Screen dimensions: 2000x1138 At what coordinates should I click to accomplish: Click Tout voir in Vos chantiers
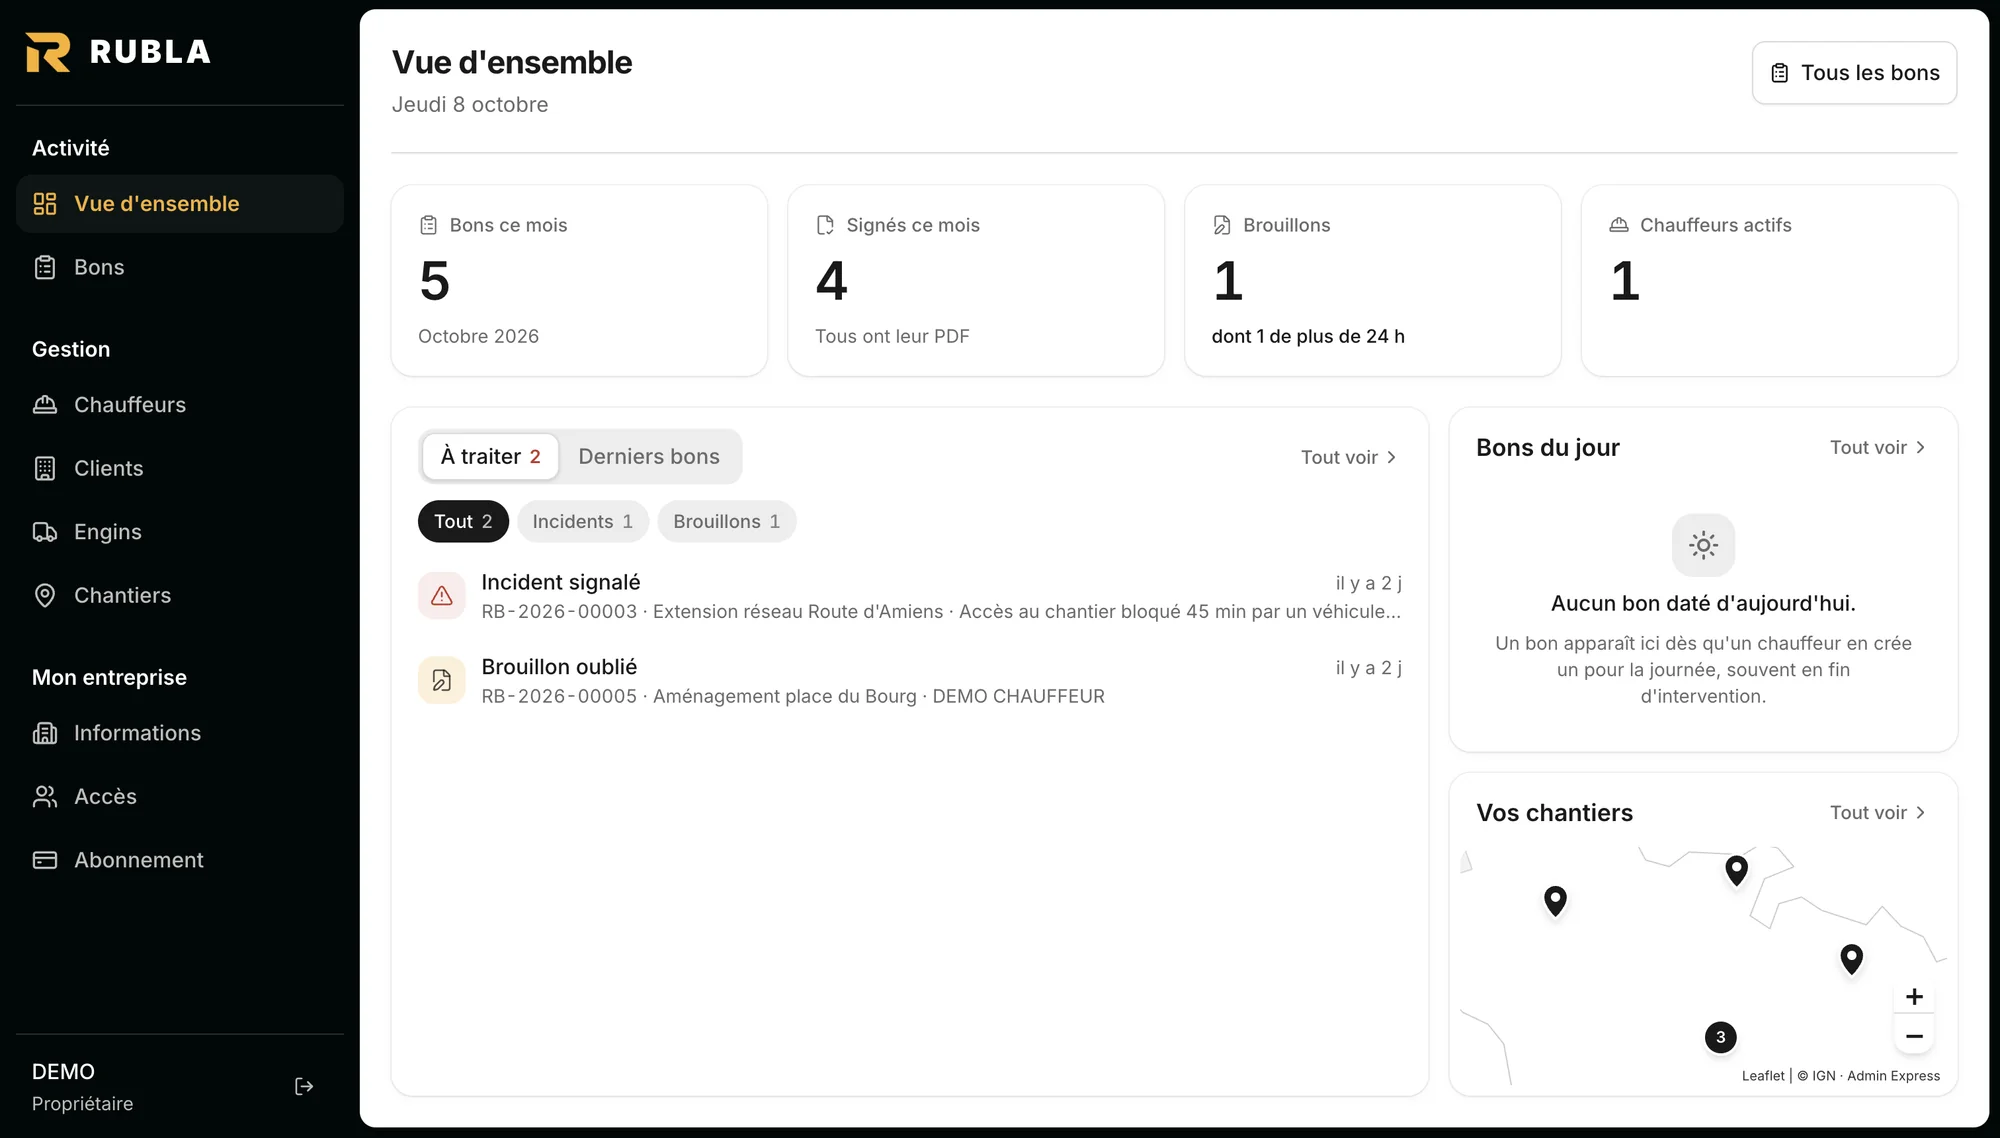coord(1877,813)
